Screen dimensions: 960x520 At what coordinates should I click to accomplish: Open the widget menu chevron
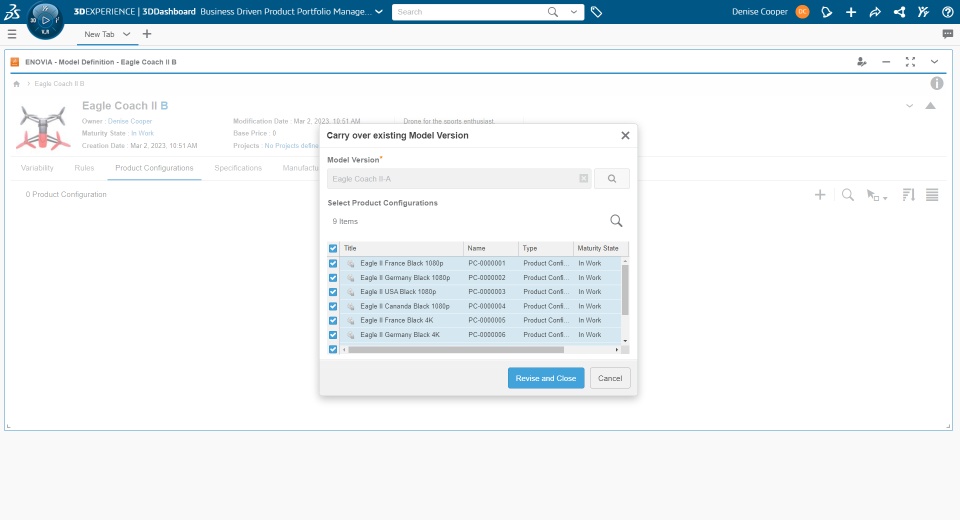coord(934,62)
